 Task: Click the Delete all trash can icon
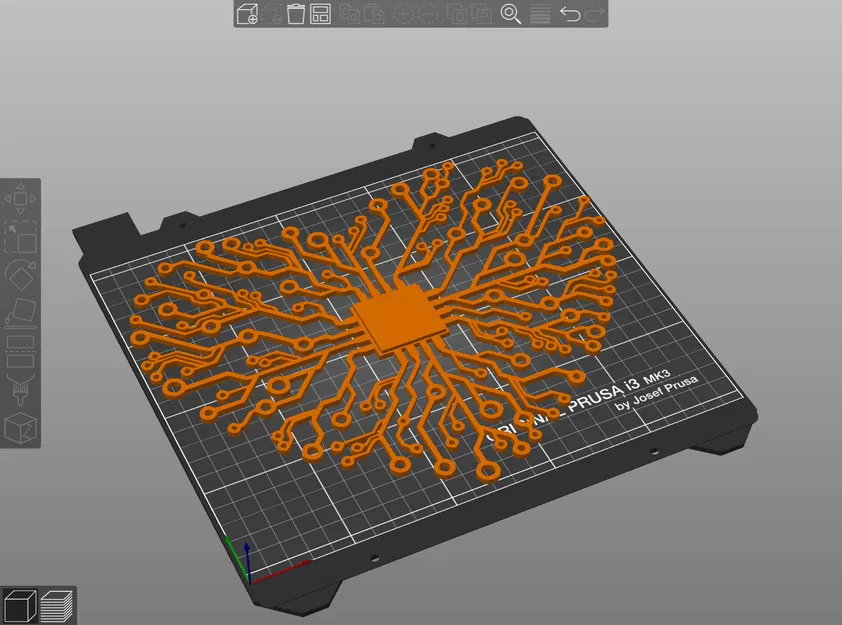pos(295,13)
